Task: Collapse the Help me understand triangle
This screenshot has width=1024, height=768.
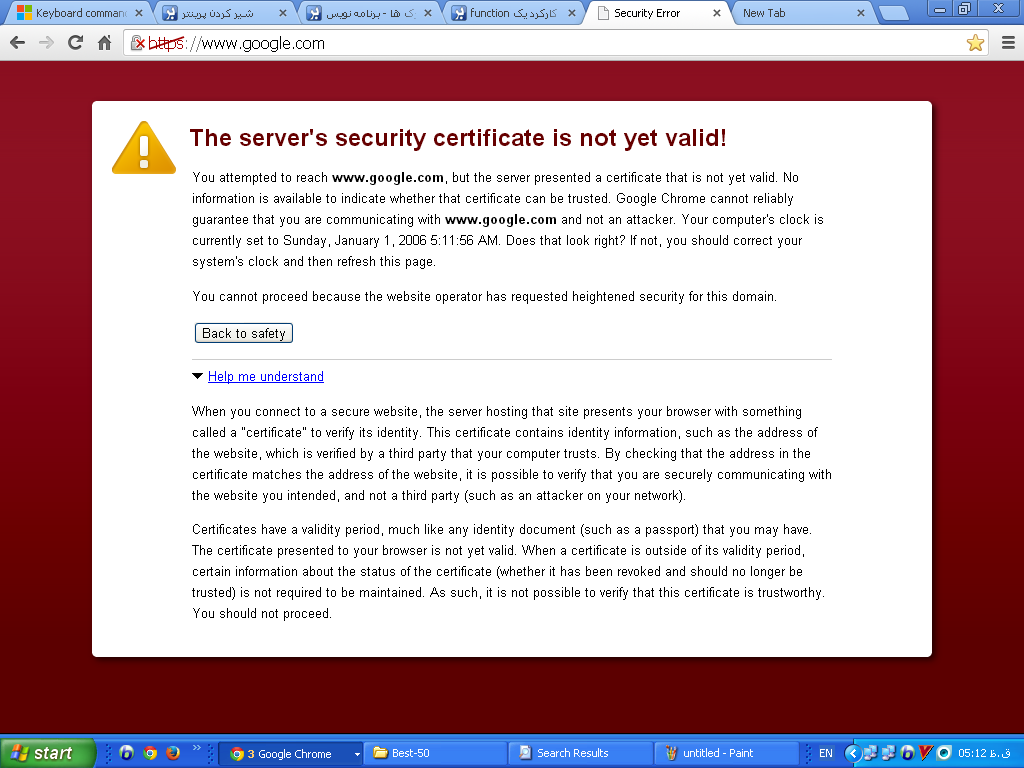Action: (x=197, y=376)
